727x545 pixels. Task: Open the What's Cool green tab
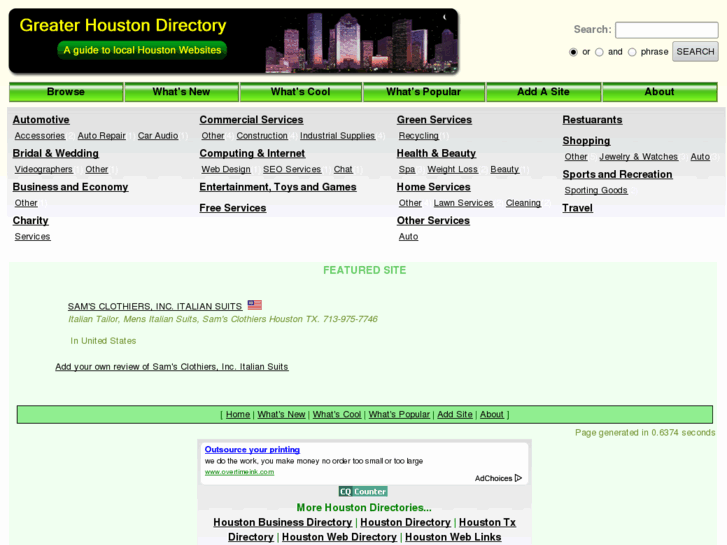pos(300,92)
